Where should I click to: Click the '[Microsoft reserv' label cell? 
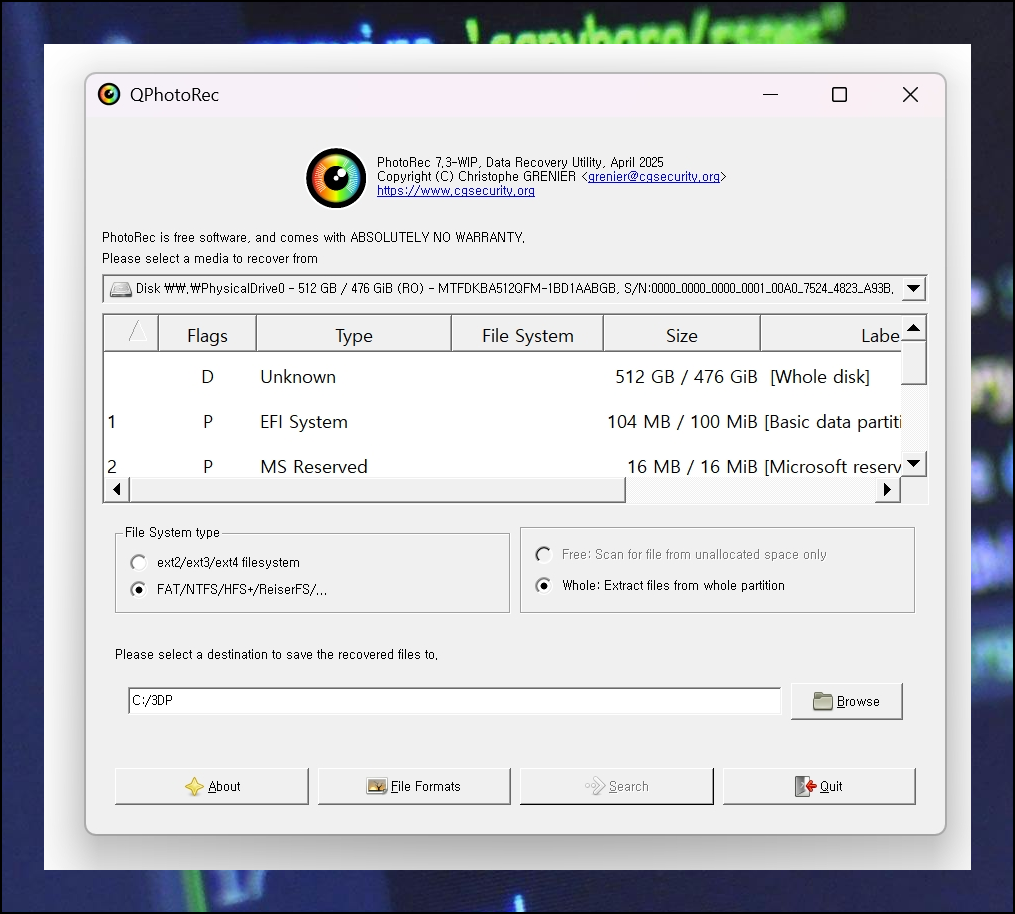click(832, 467)
